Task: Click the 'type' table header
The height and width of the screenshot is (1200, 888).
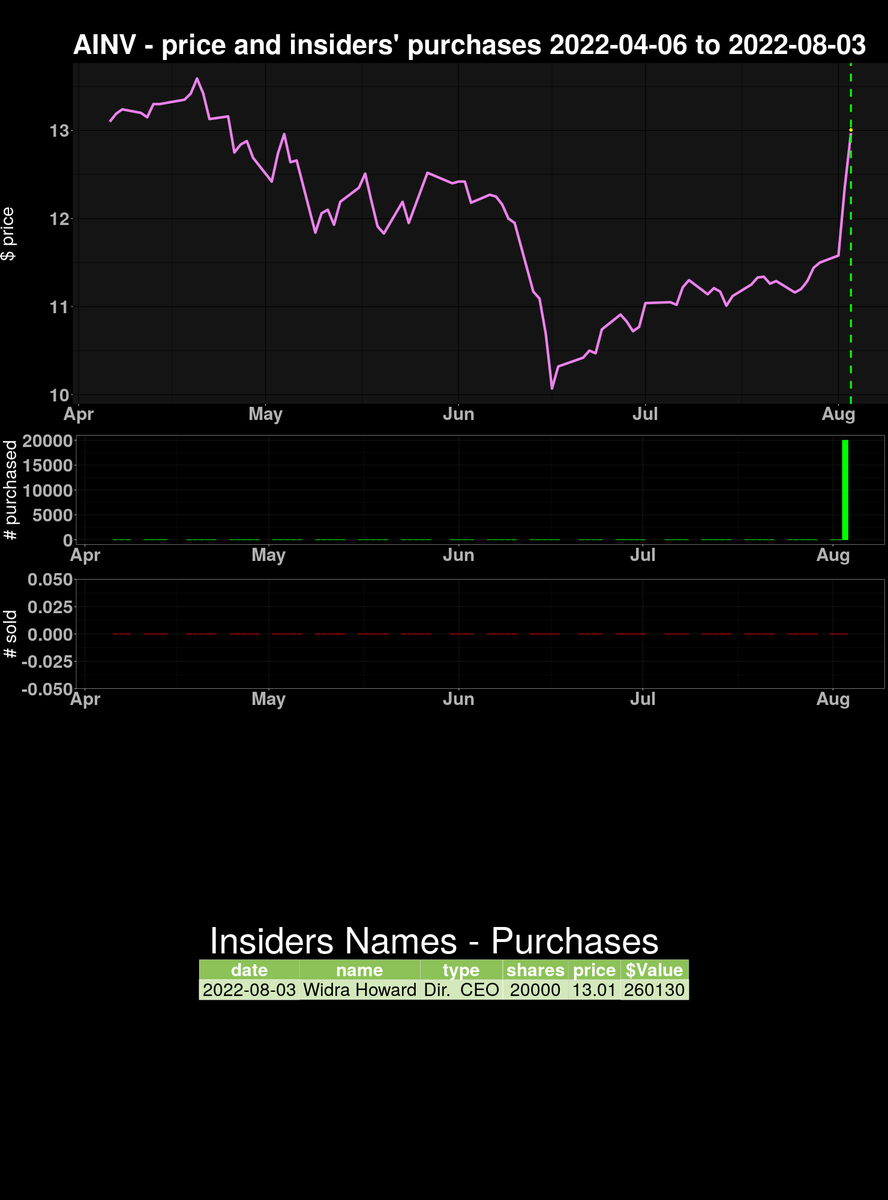Action: [x=461, y=970]
